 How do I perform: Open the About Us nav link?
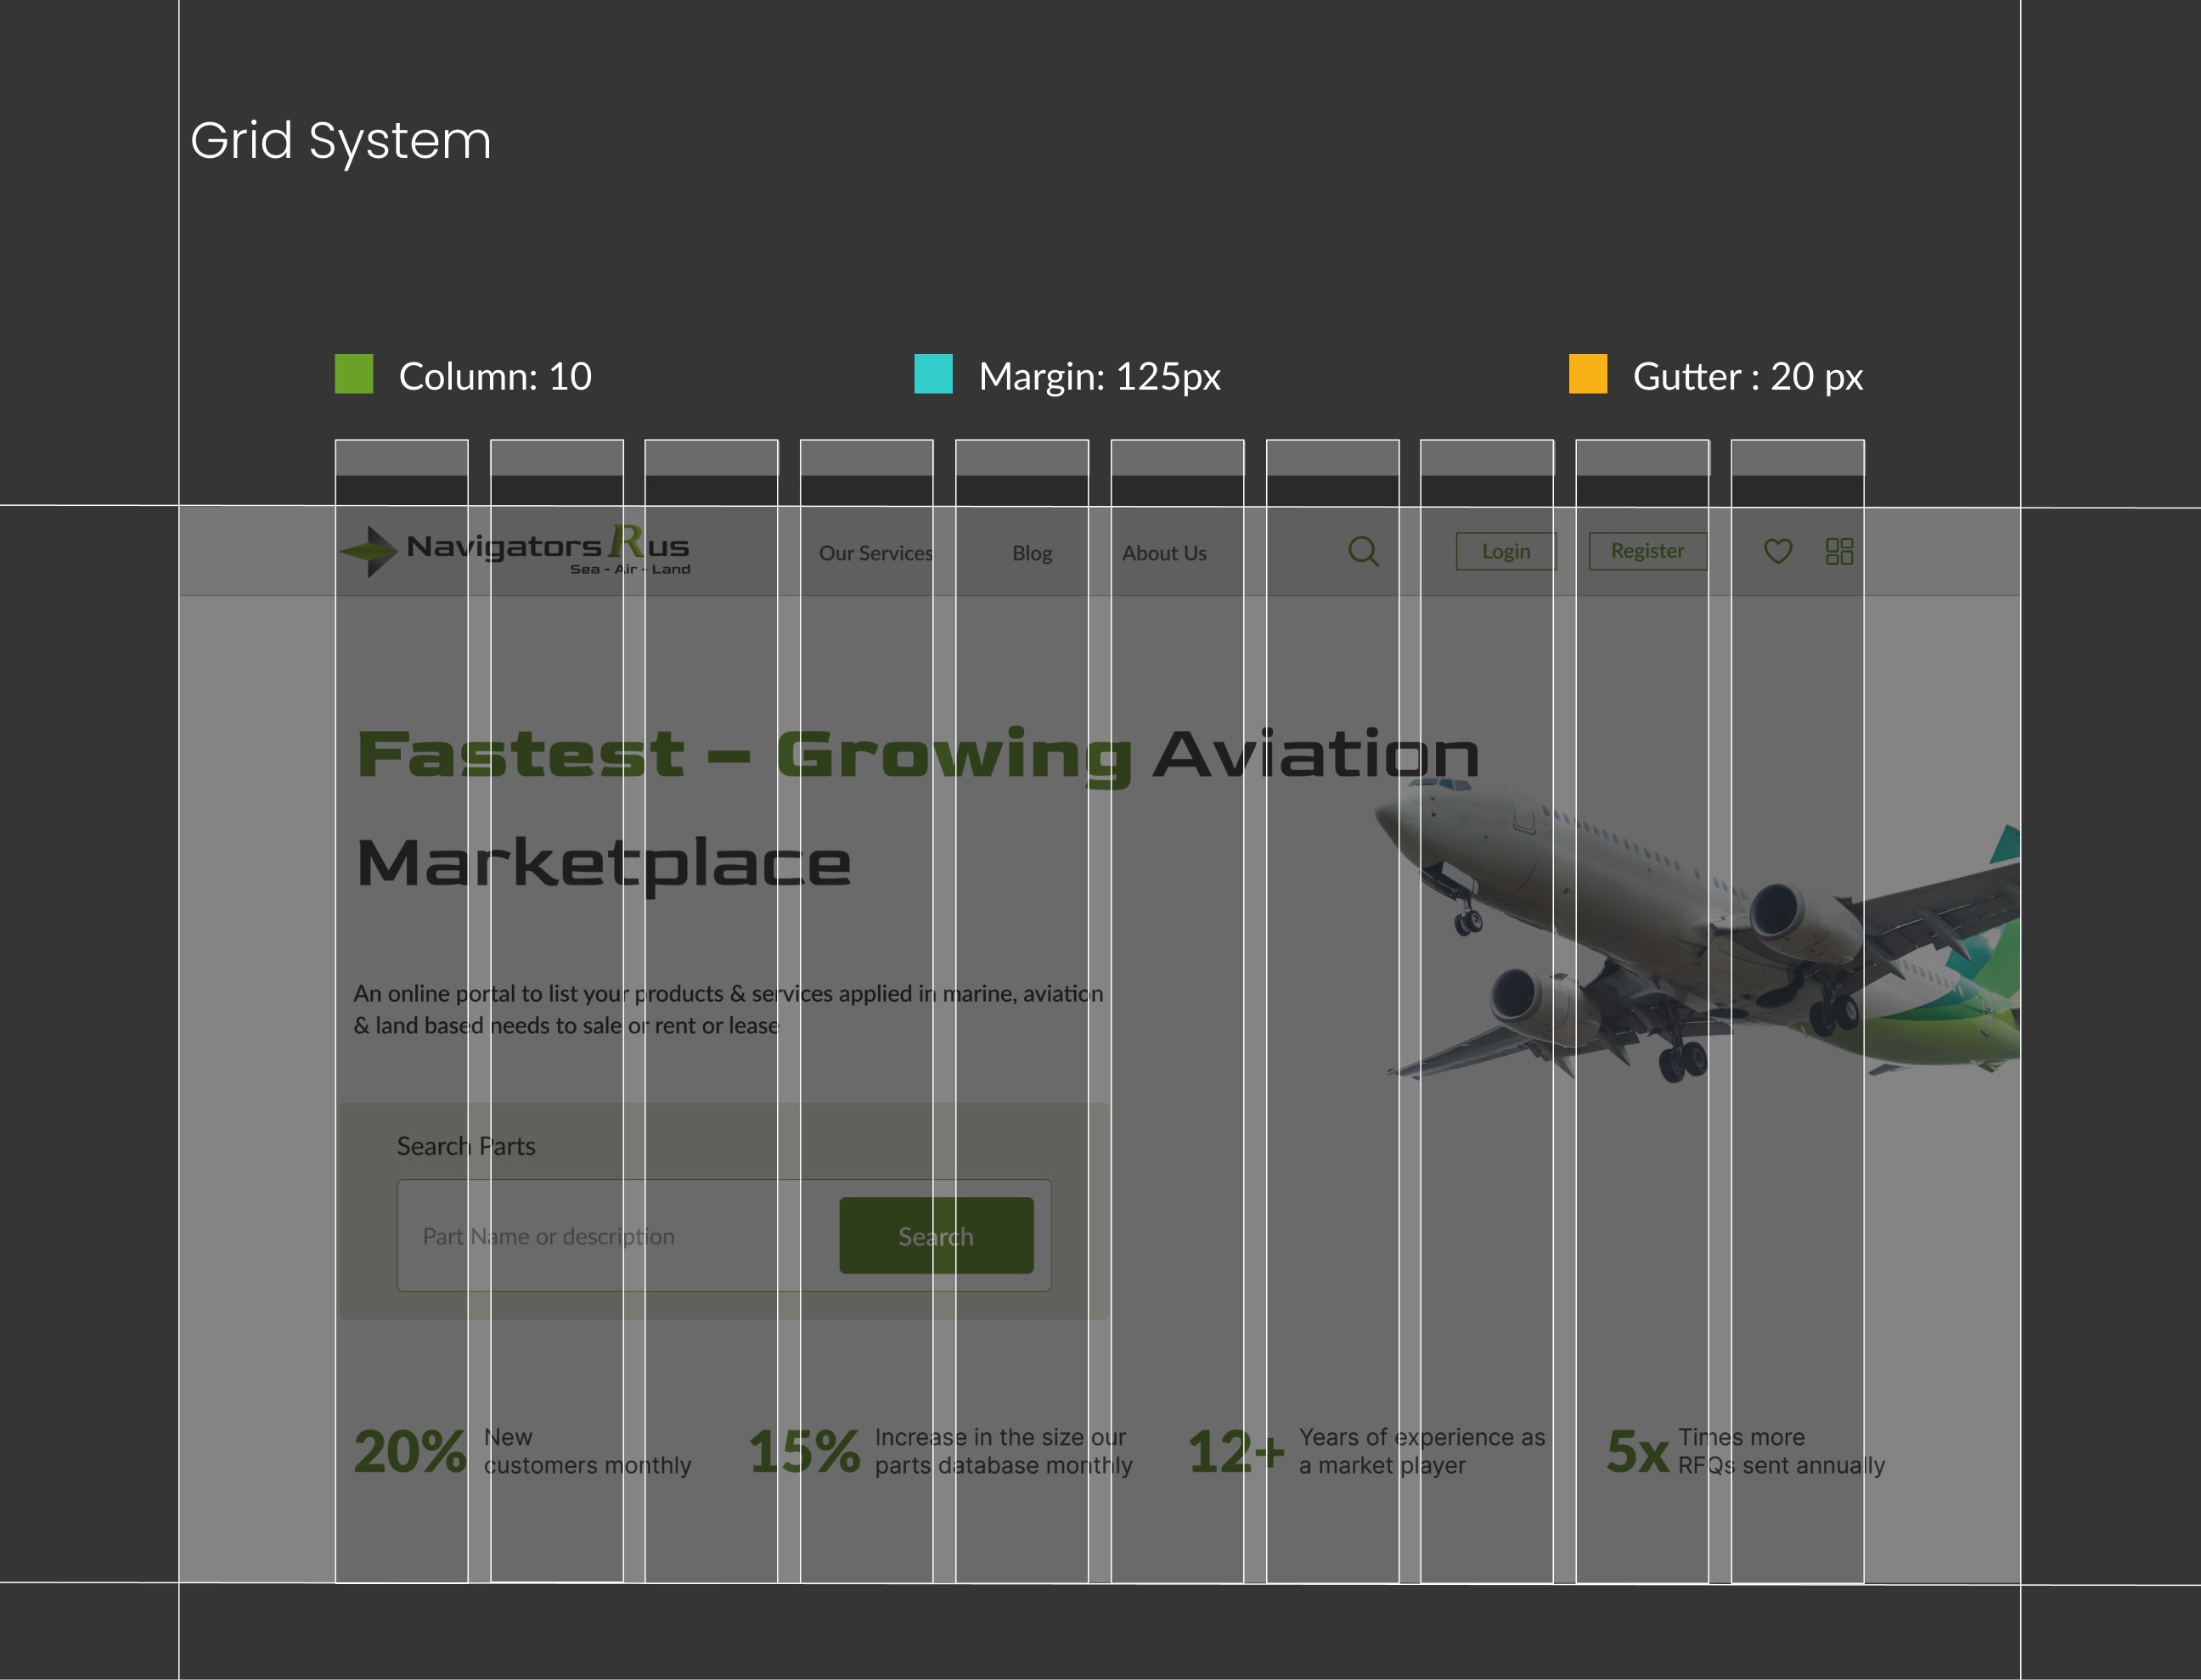pyautogui.click(x=1164, y=553)
